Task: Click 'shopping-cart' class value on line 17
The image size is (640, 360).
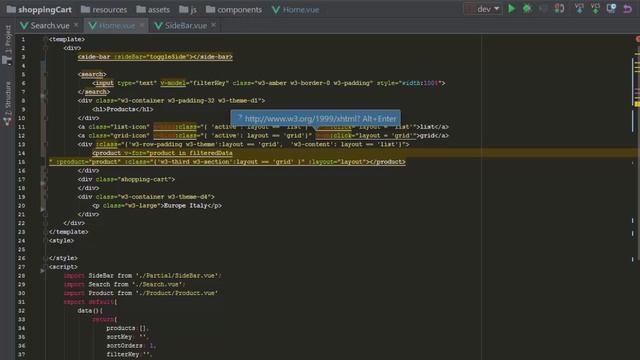Action: pos(145,180)
